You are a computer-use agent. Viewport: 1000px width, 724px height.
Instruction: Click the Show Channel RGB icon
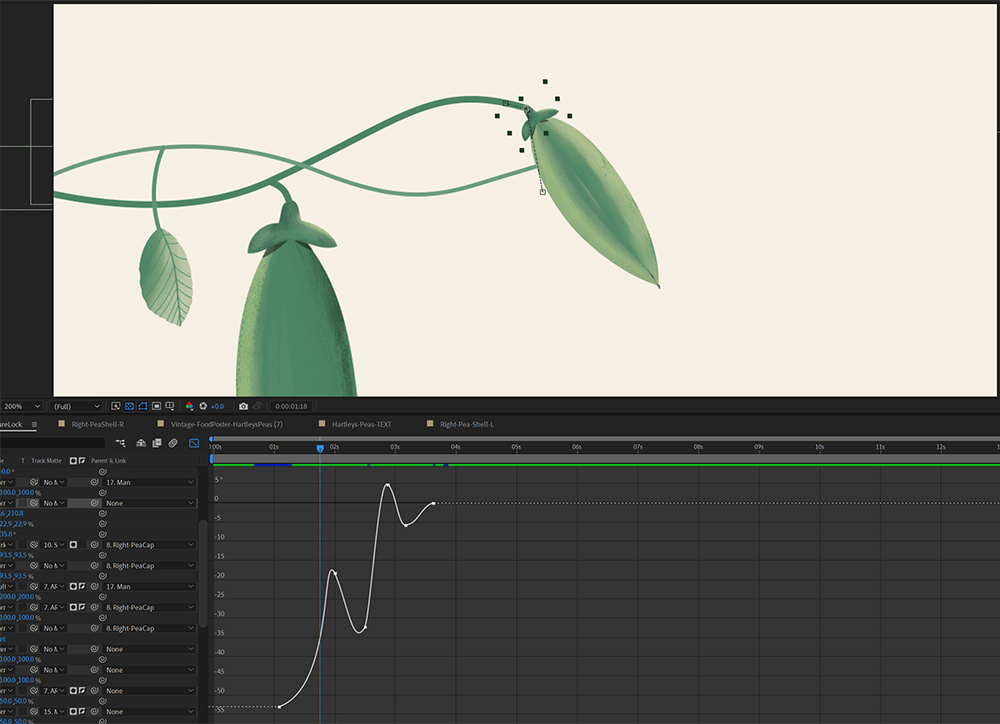[x=189, y=406]
